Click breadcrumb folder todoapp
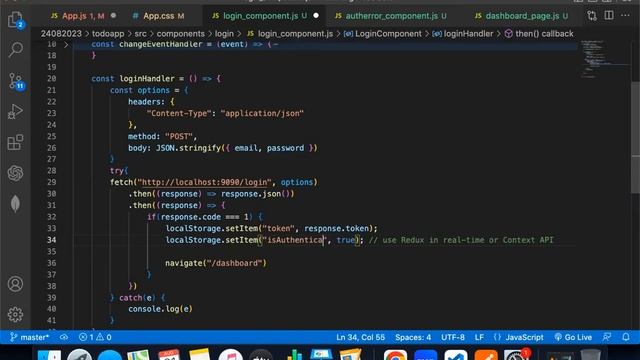Image resolution: width=640 pixels, height=360 pixels. 108,34
